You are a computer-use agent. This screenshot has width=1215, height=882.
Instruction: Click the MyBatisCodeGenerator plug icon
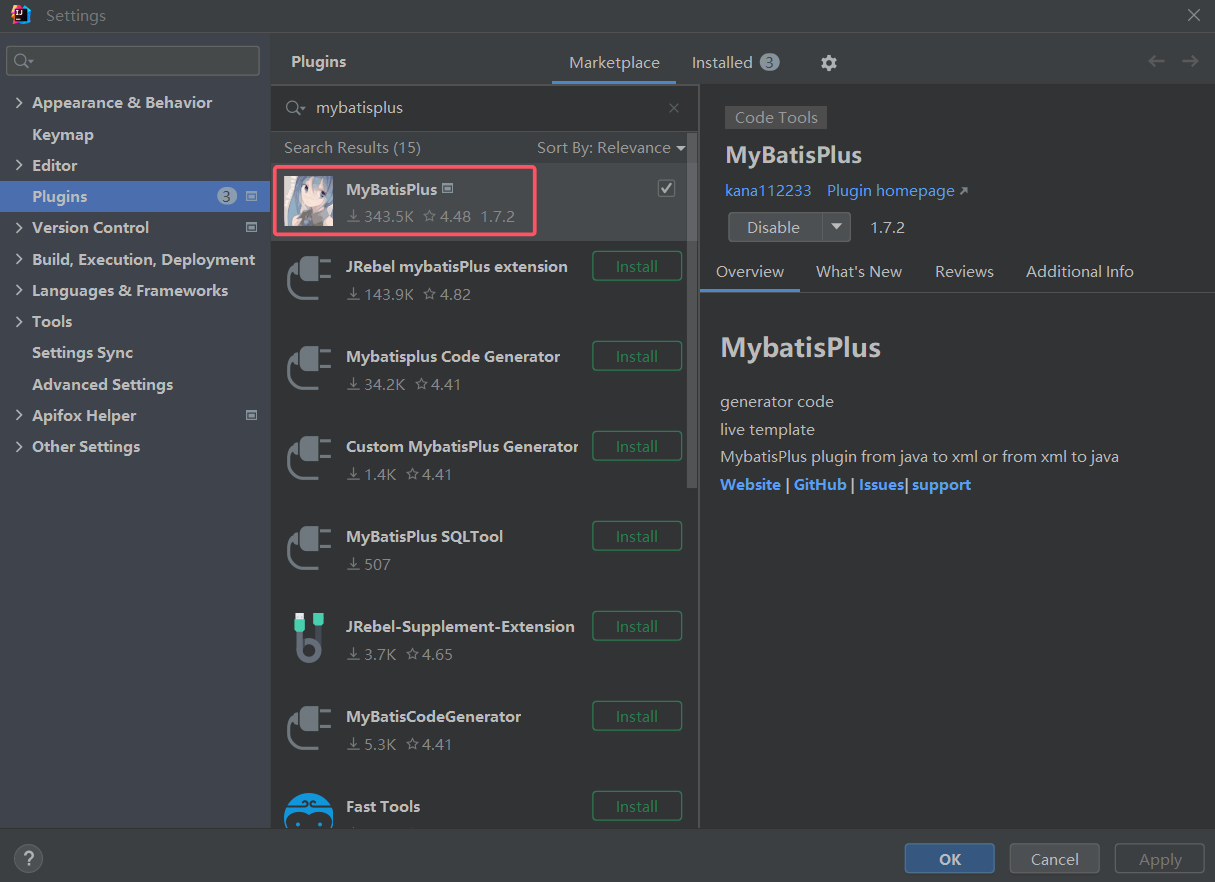point(308,730)
